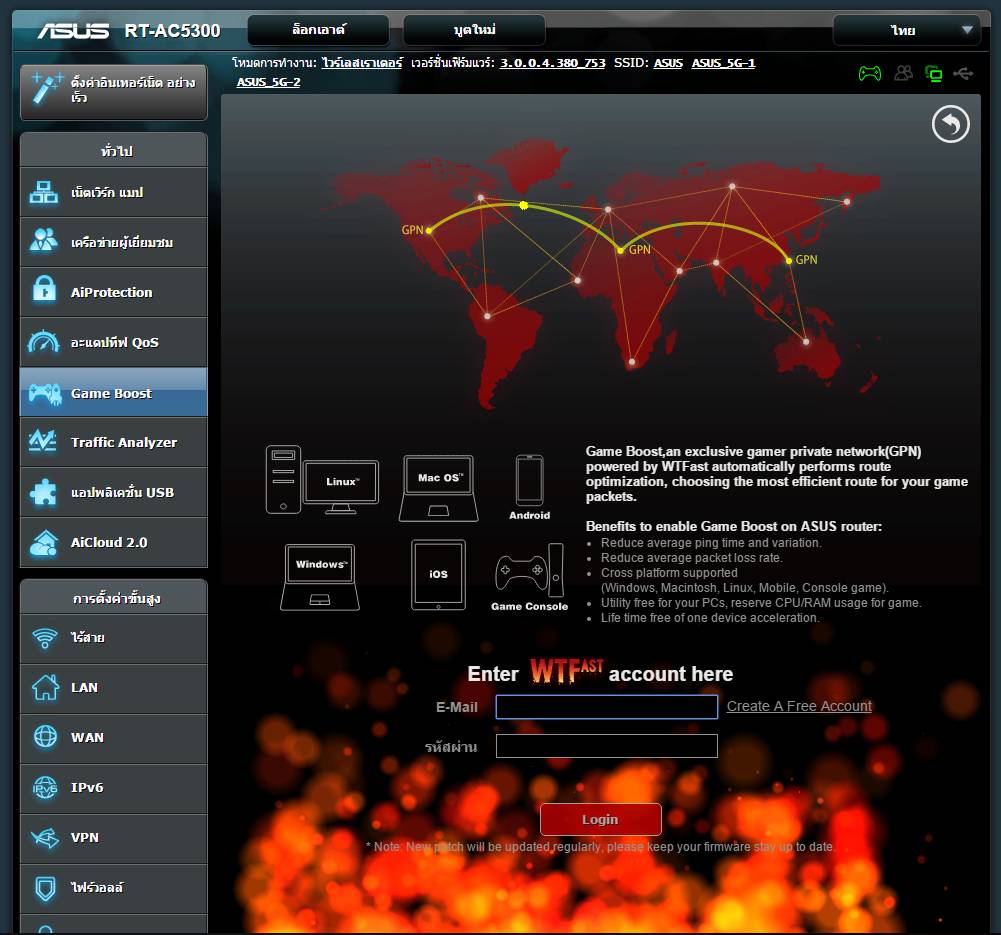
Task: Click the VPN arrows icon
Action: [45, 837]
